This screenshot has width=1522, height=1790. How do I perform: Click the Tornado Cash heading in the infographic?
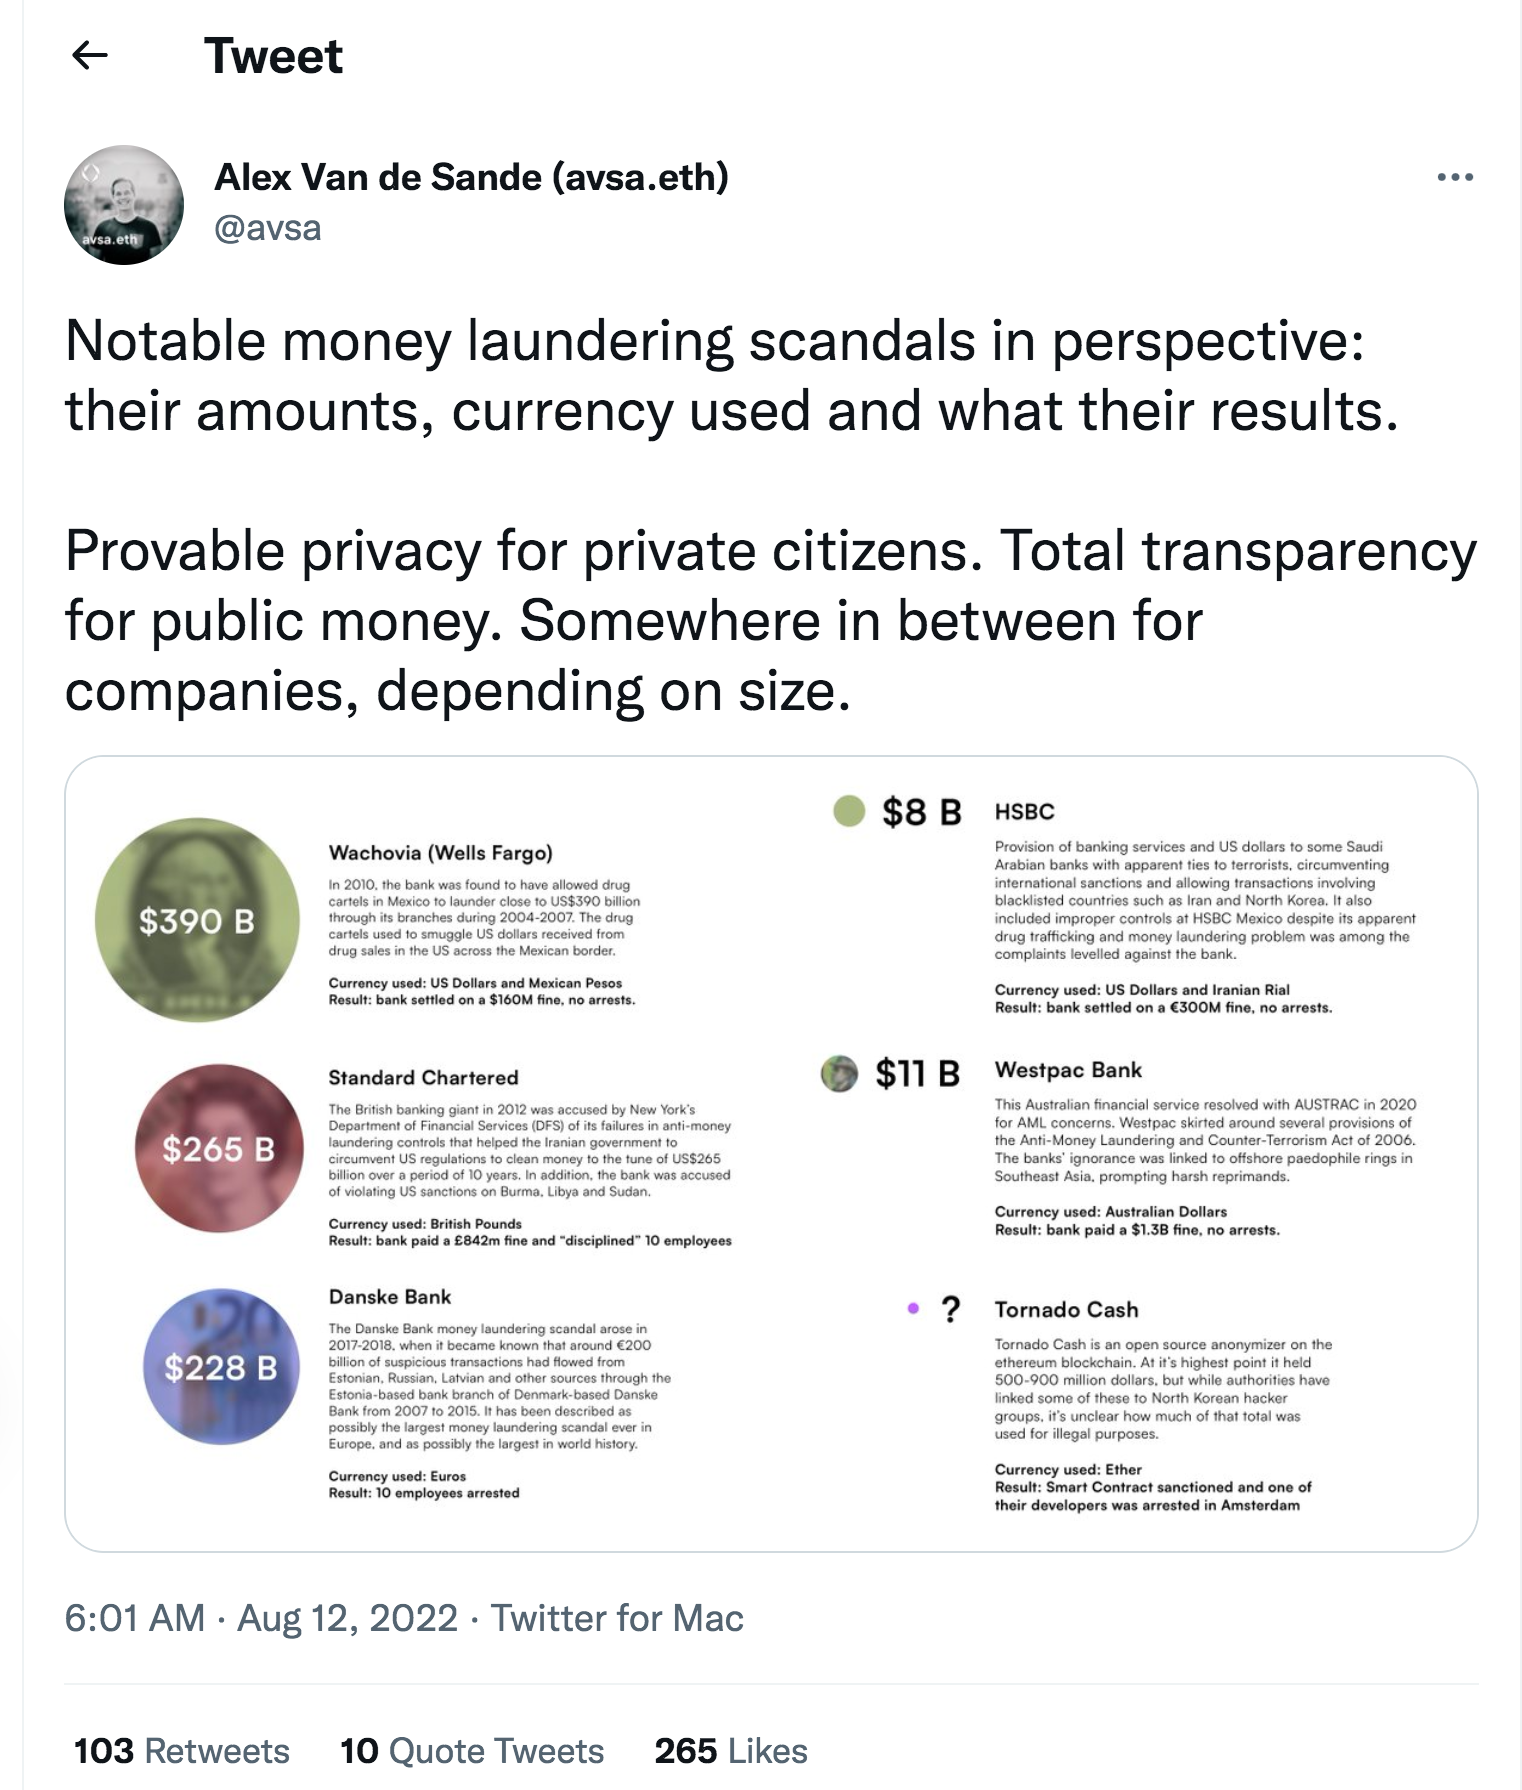(1066, 1309)
